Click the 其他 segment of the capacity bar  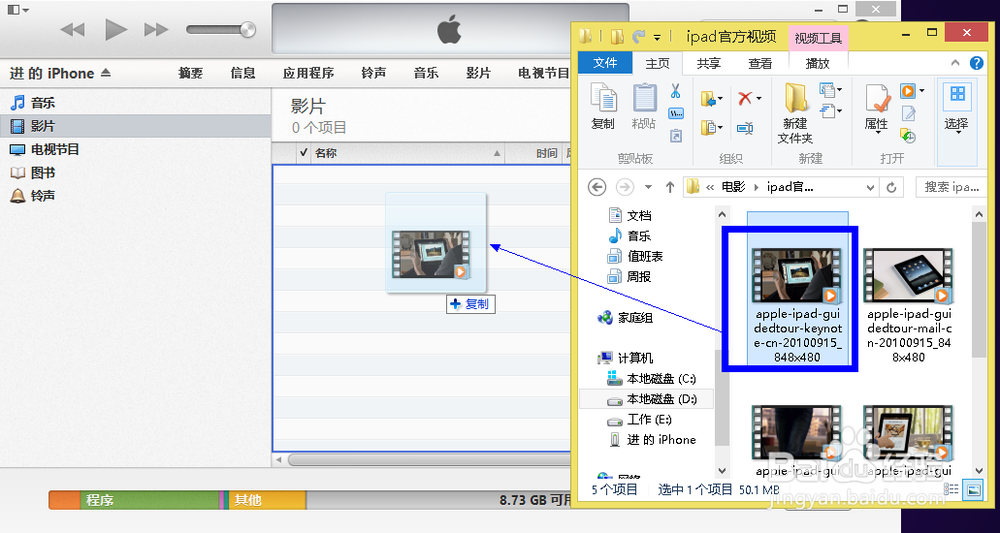click(x=266, y=500)
